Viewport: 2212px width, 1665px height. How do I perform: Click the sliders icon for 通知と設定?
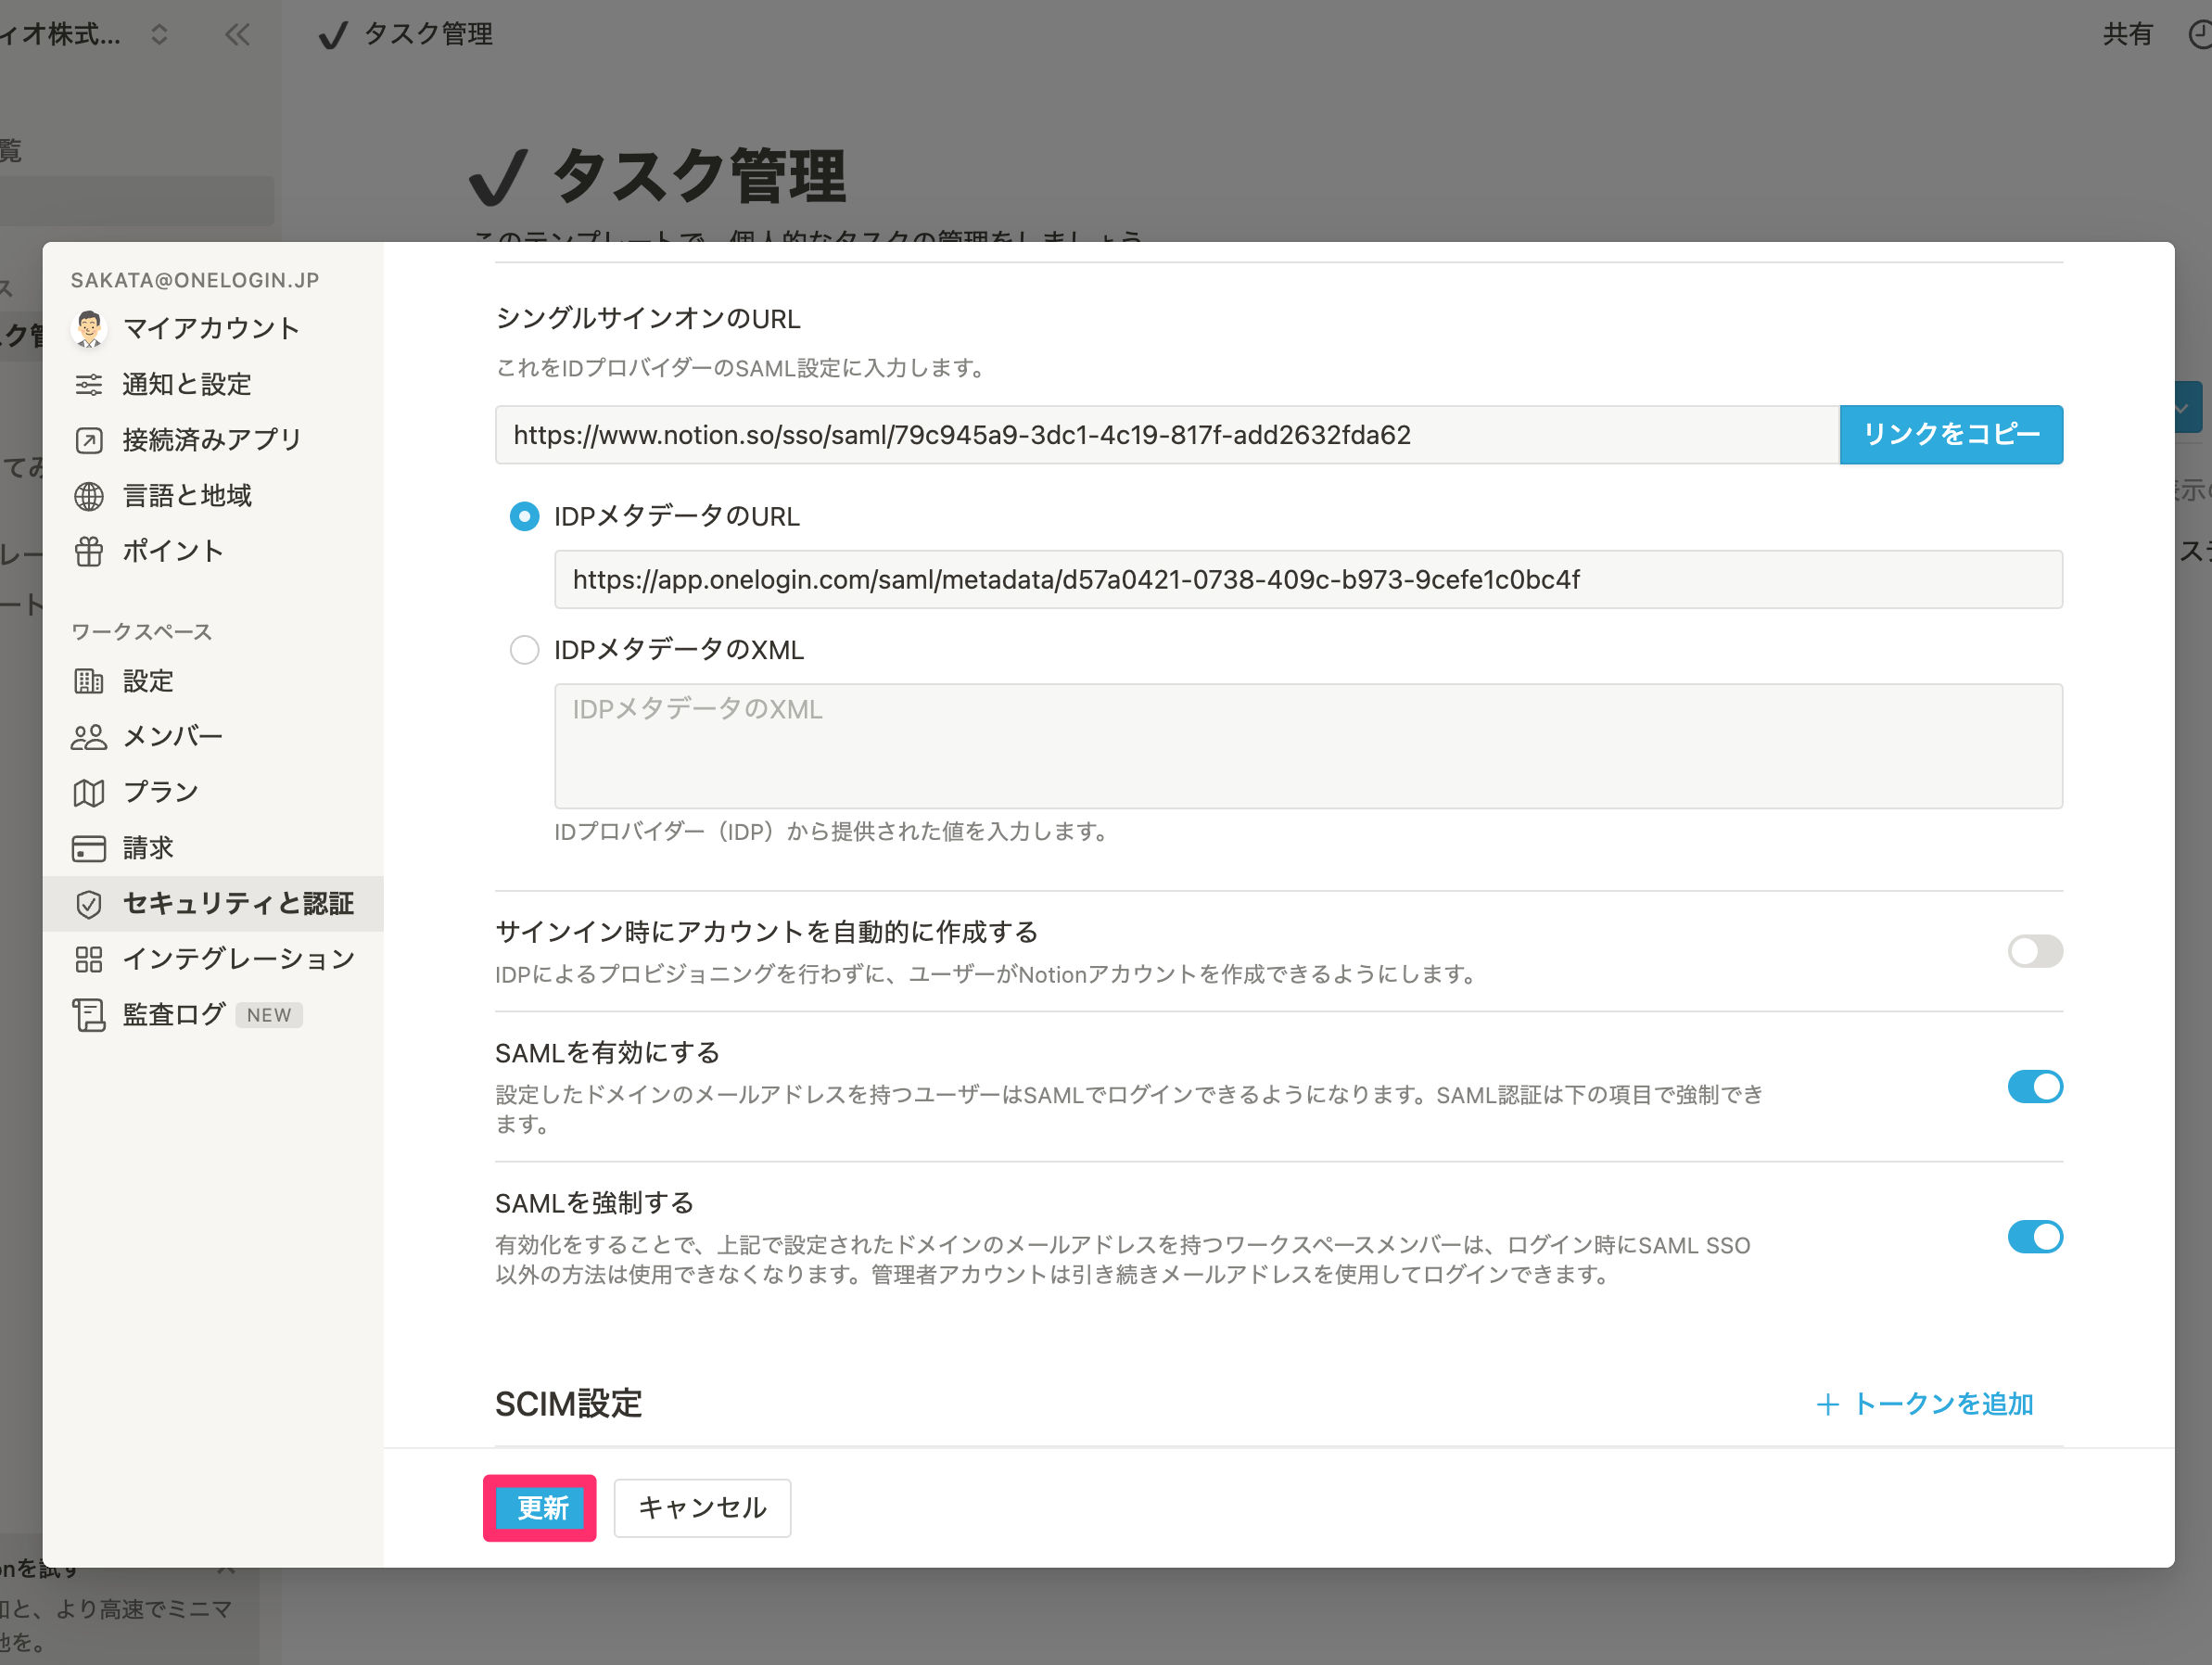point(89,384)
